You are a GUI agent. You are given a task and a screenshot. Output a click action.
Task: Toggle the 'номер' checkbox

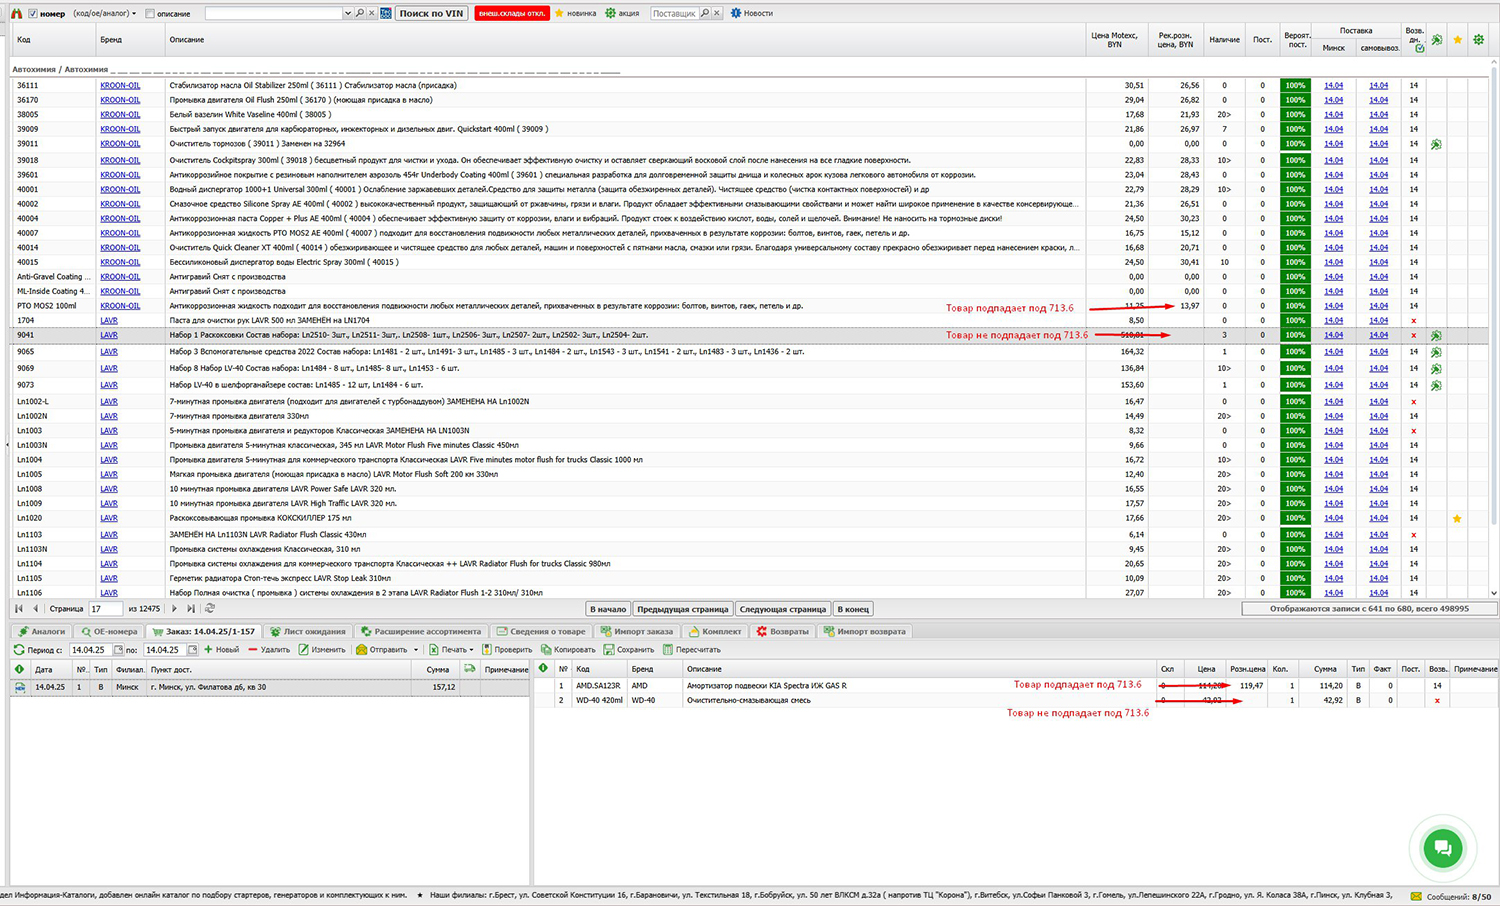coord(33,13)
